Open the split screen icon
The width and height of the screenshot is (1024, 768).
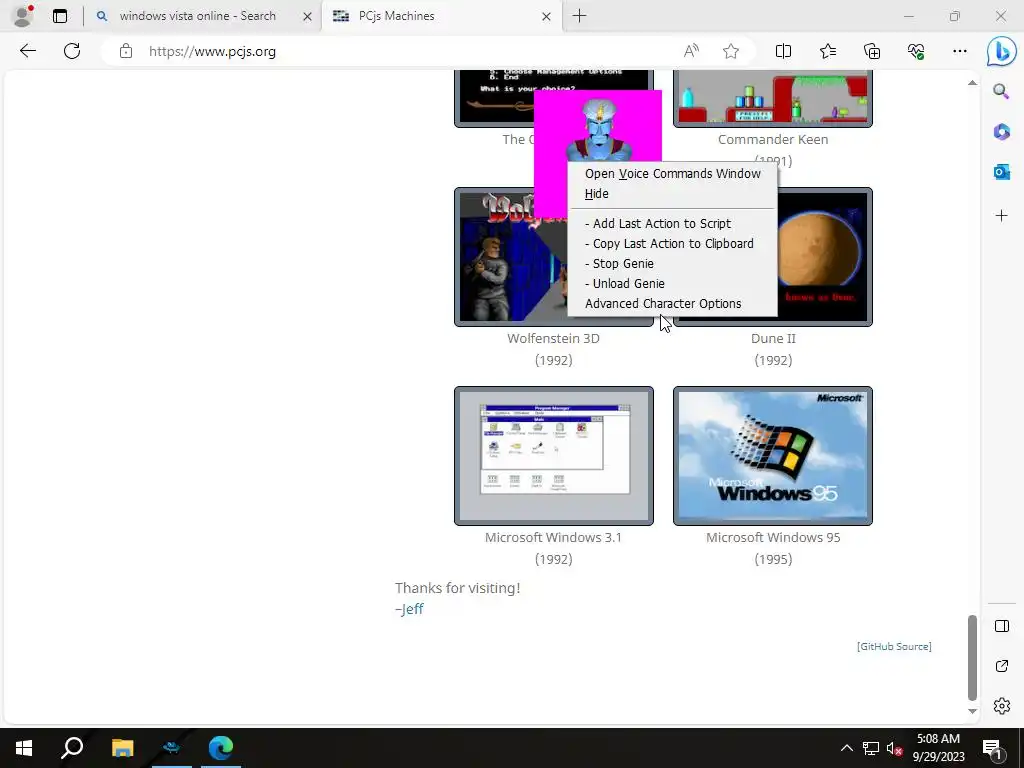pyautogui.click(x=783, y=51)
